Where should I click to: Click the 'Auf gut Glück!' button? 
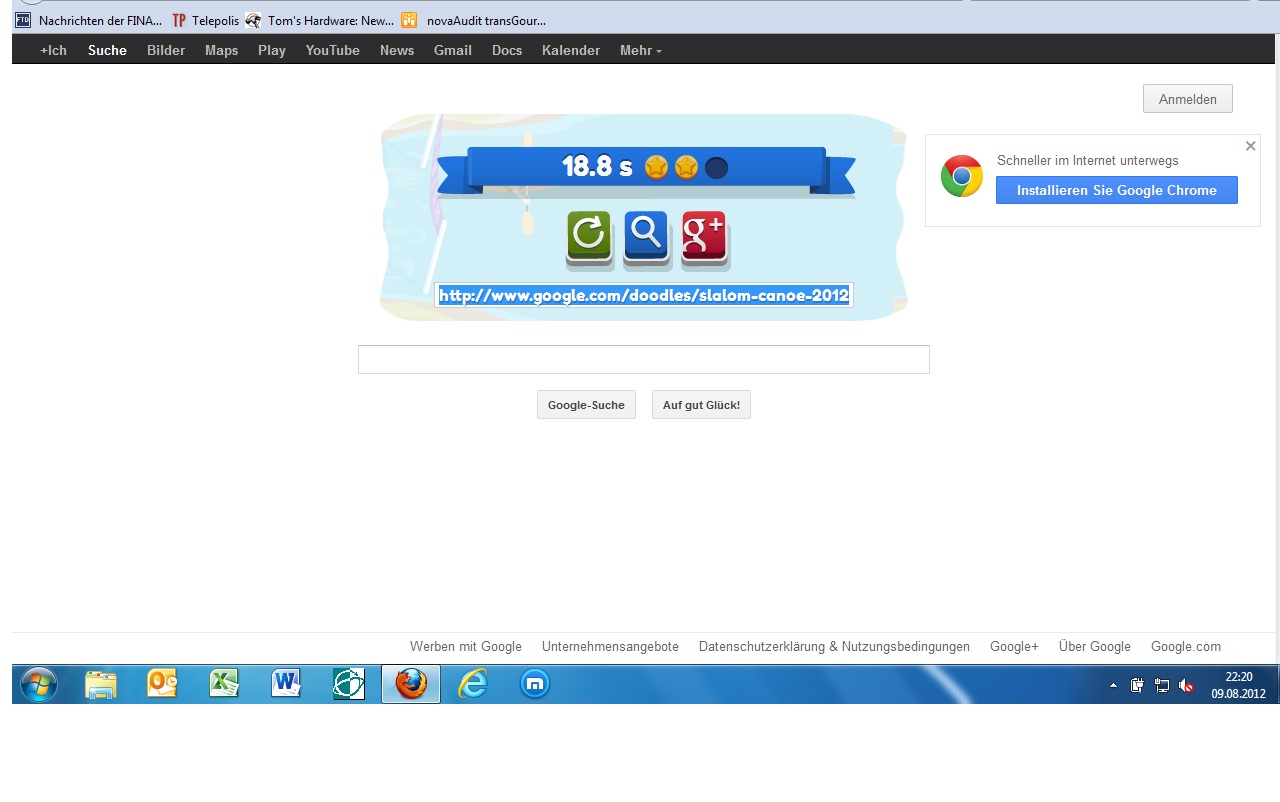pyautogui.click(x=701, y=405)
